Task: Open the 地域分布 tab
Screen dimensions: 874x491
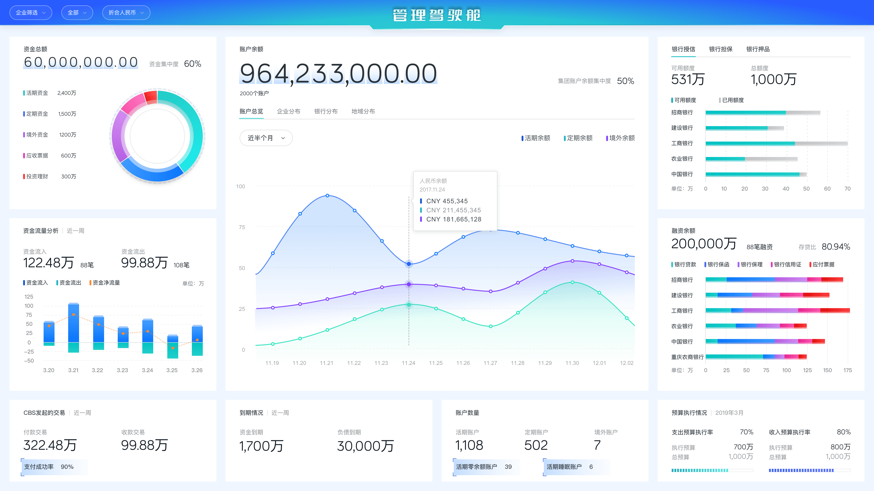Action: 363,112
